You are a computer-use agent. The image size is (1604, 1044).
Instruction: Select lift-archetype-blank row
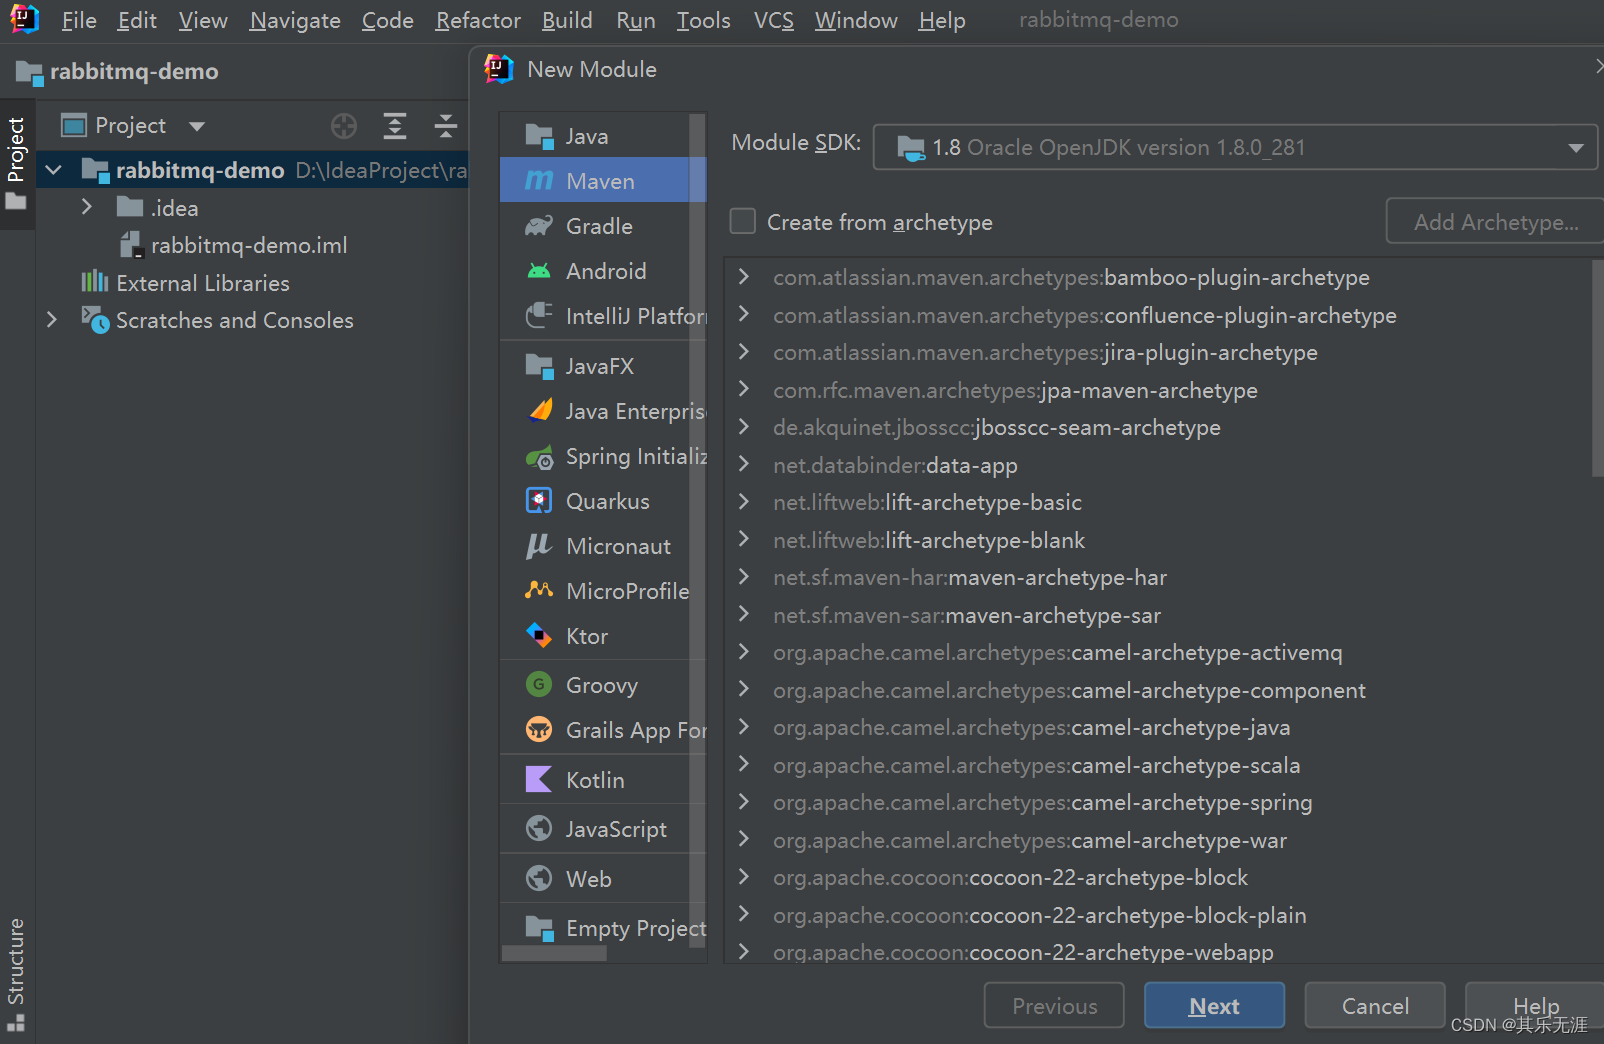pyautogui.click(x=1160, y=540)
